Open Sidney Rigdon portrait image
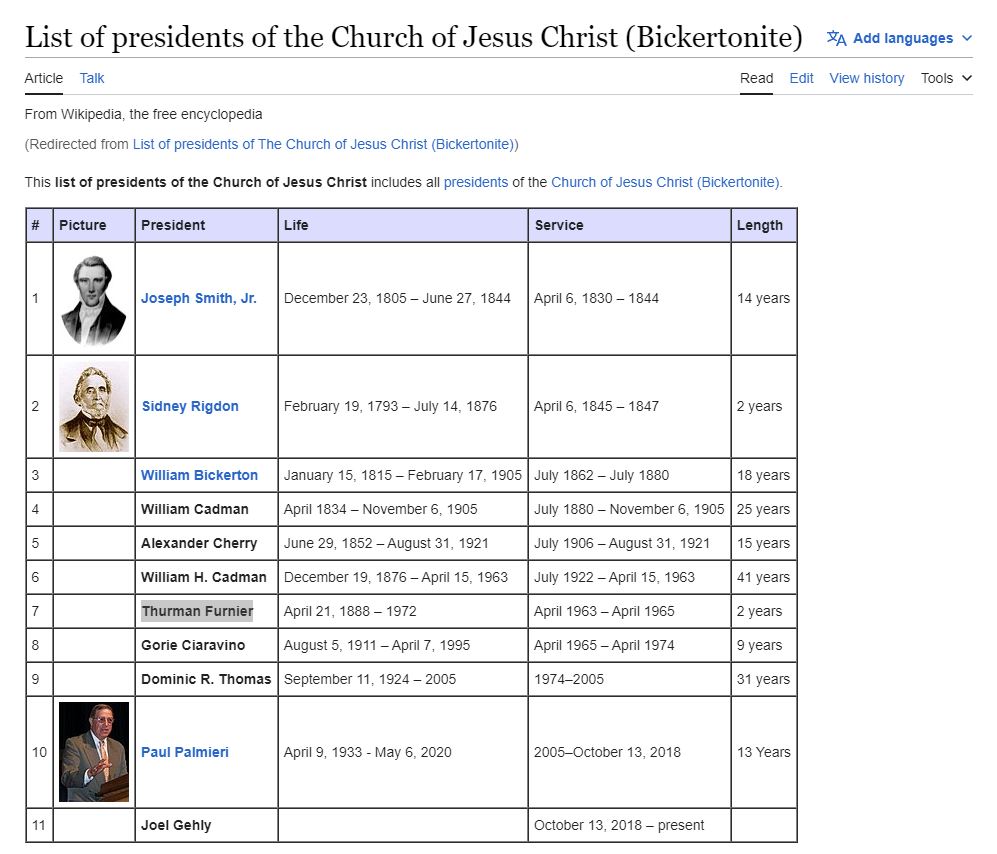This screenshot has width=997, height=854. pyautogui.click(x=93, y=406)
